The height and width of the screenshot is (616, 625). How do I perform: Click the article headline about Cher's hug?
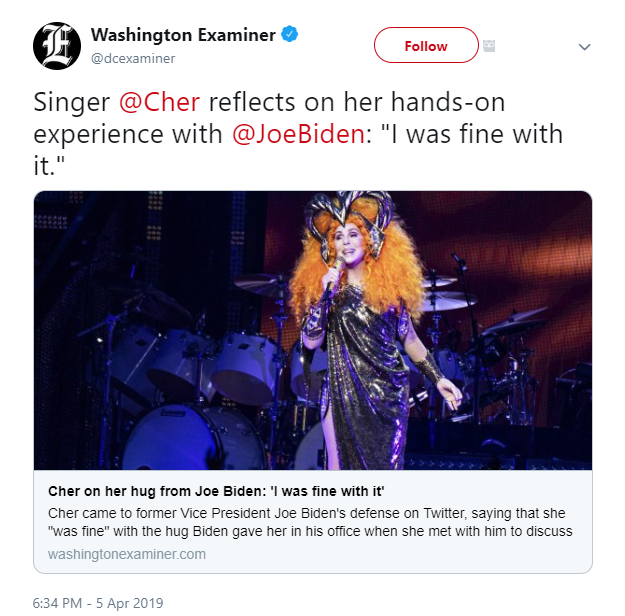tap(216, 491)
